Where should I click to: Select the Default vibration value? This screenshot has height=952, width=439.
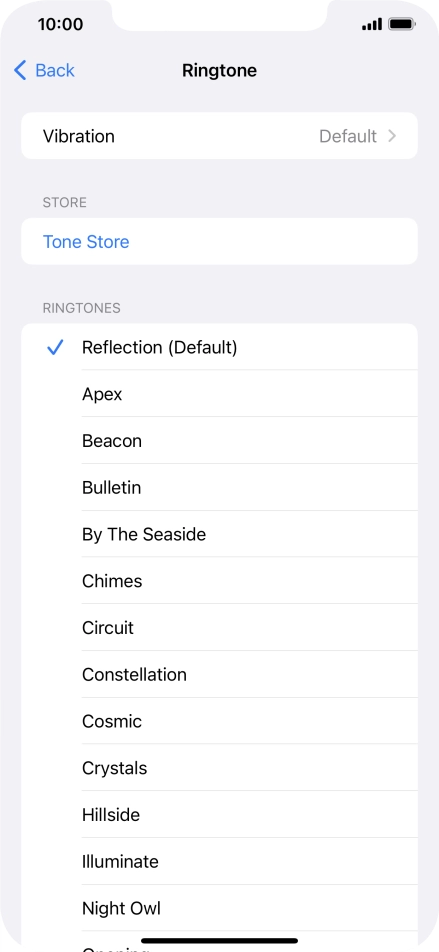(x=348, y=136)
